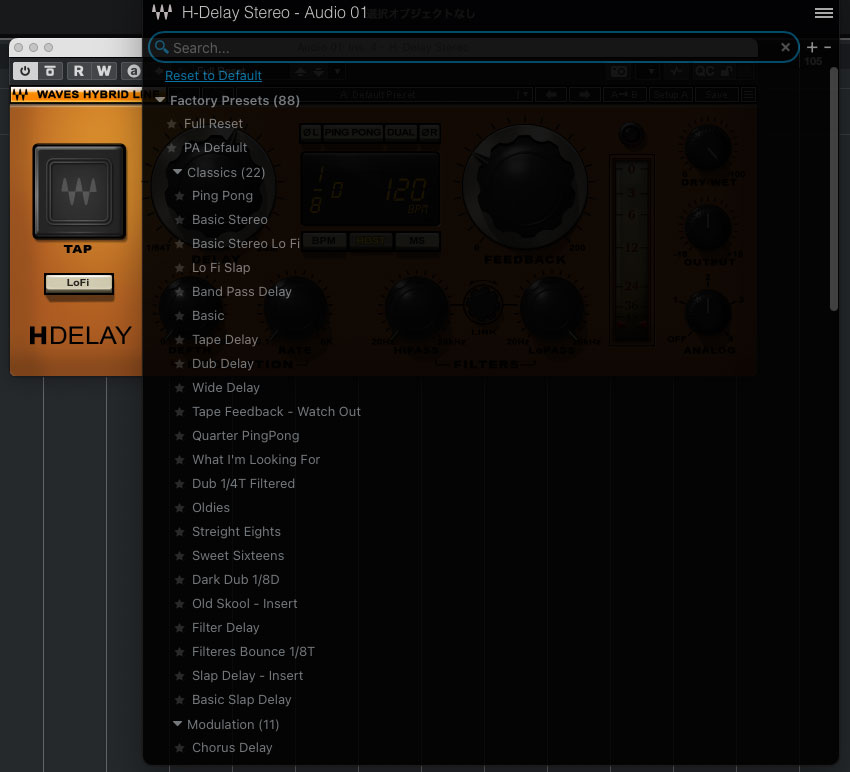
Task: Enable Read automation with the R button
Action: pos(79,71)
